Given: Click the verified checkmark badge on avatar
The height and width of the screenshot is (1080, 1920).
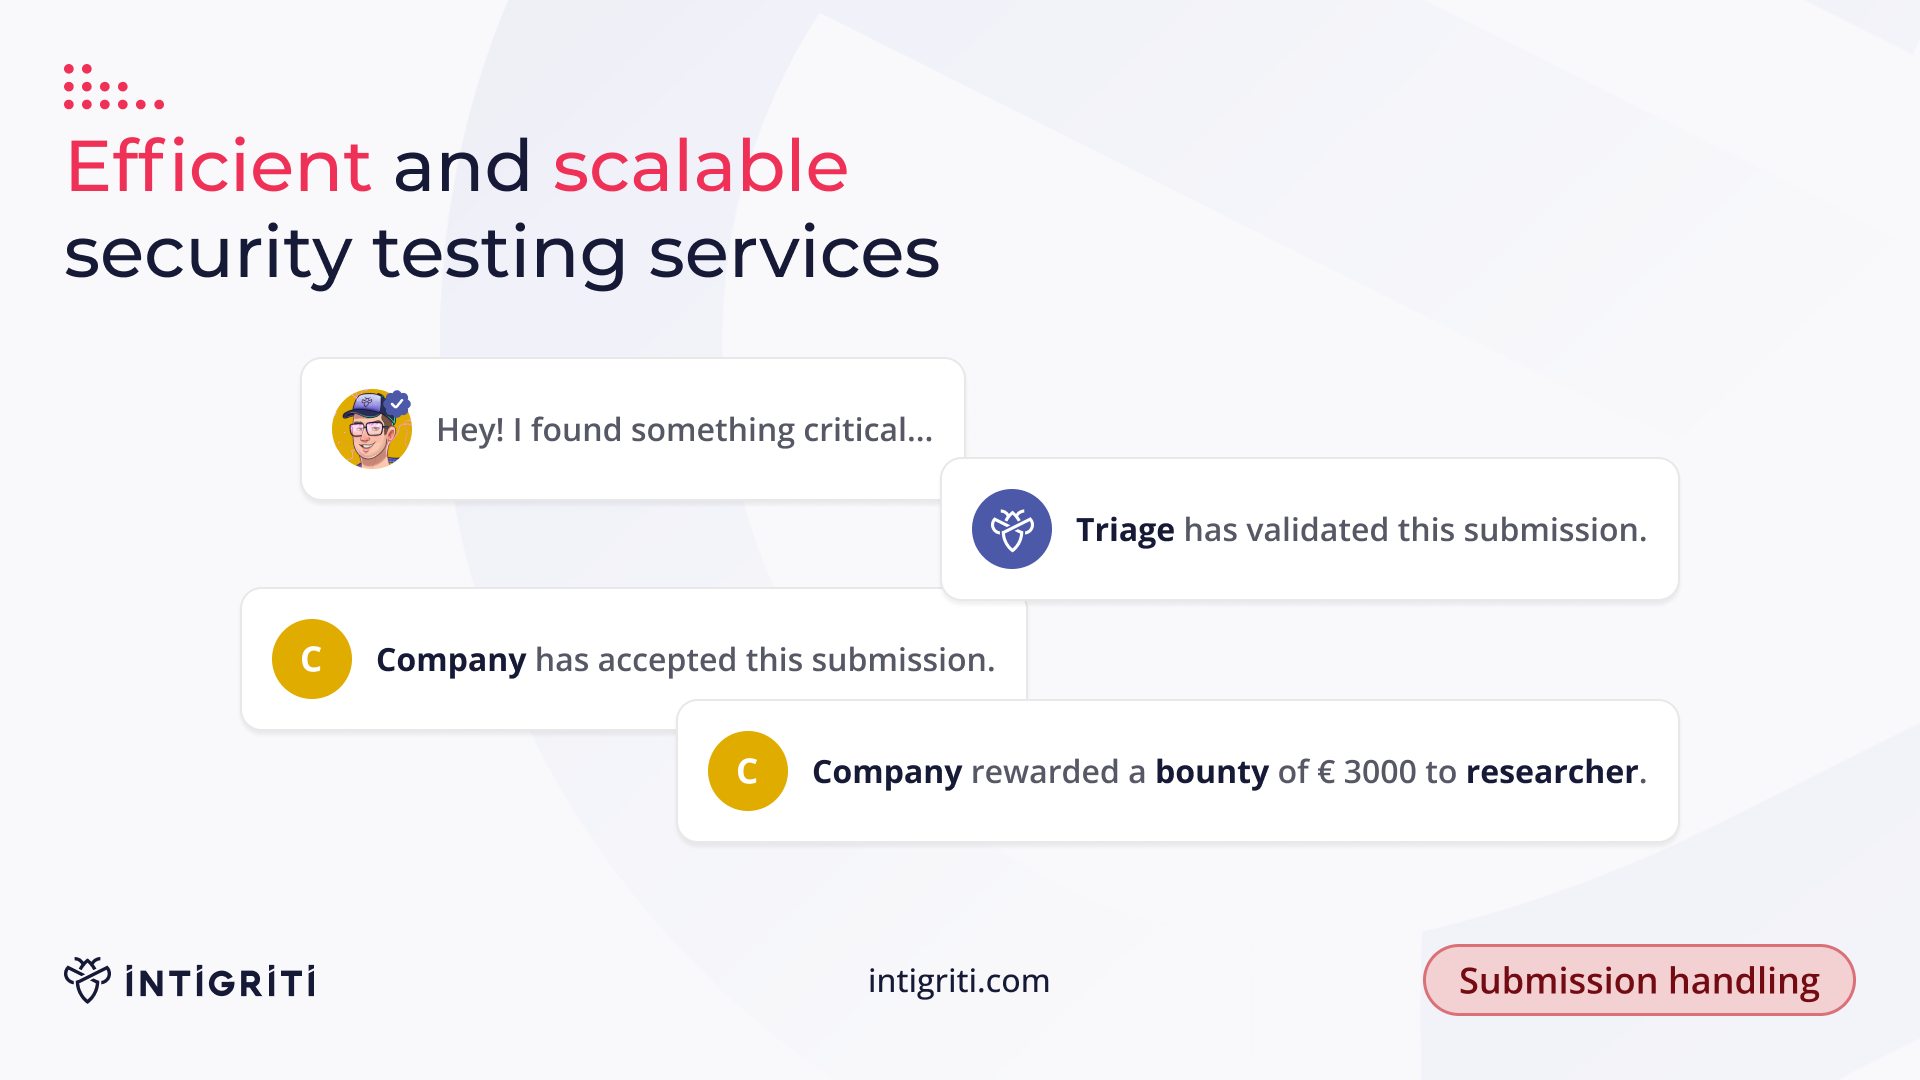Looking at the screenshot, I should [x=398, y=403].
